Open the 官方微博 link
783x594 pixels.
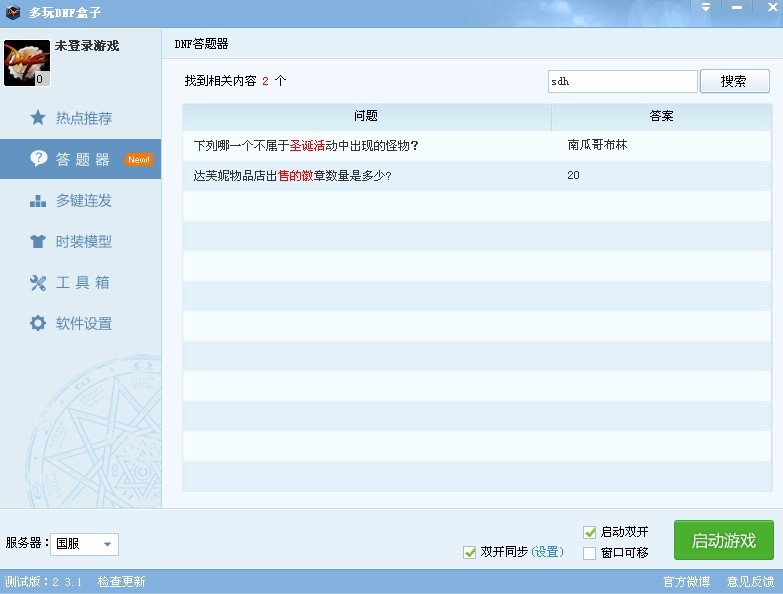687,582
